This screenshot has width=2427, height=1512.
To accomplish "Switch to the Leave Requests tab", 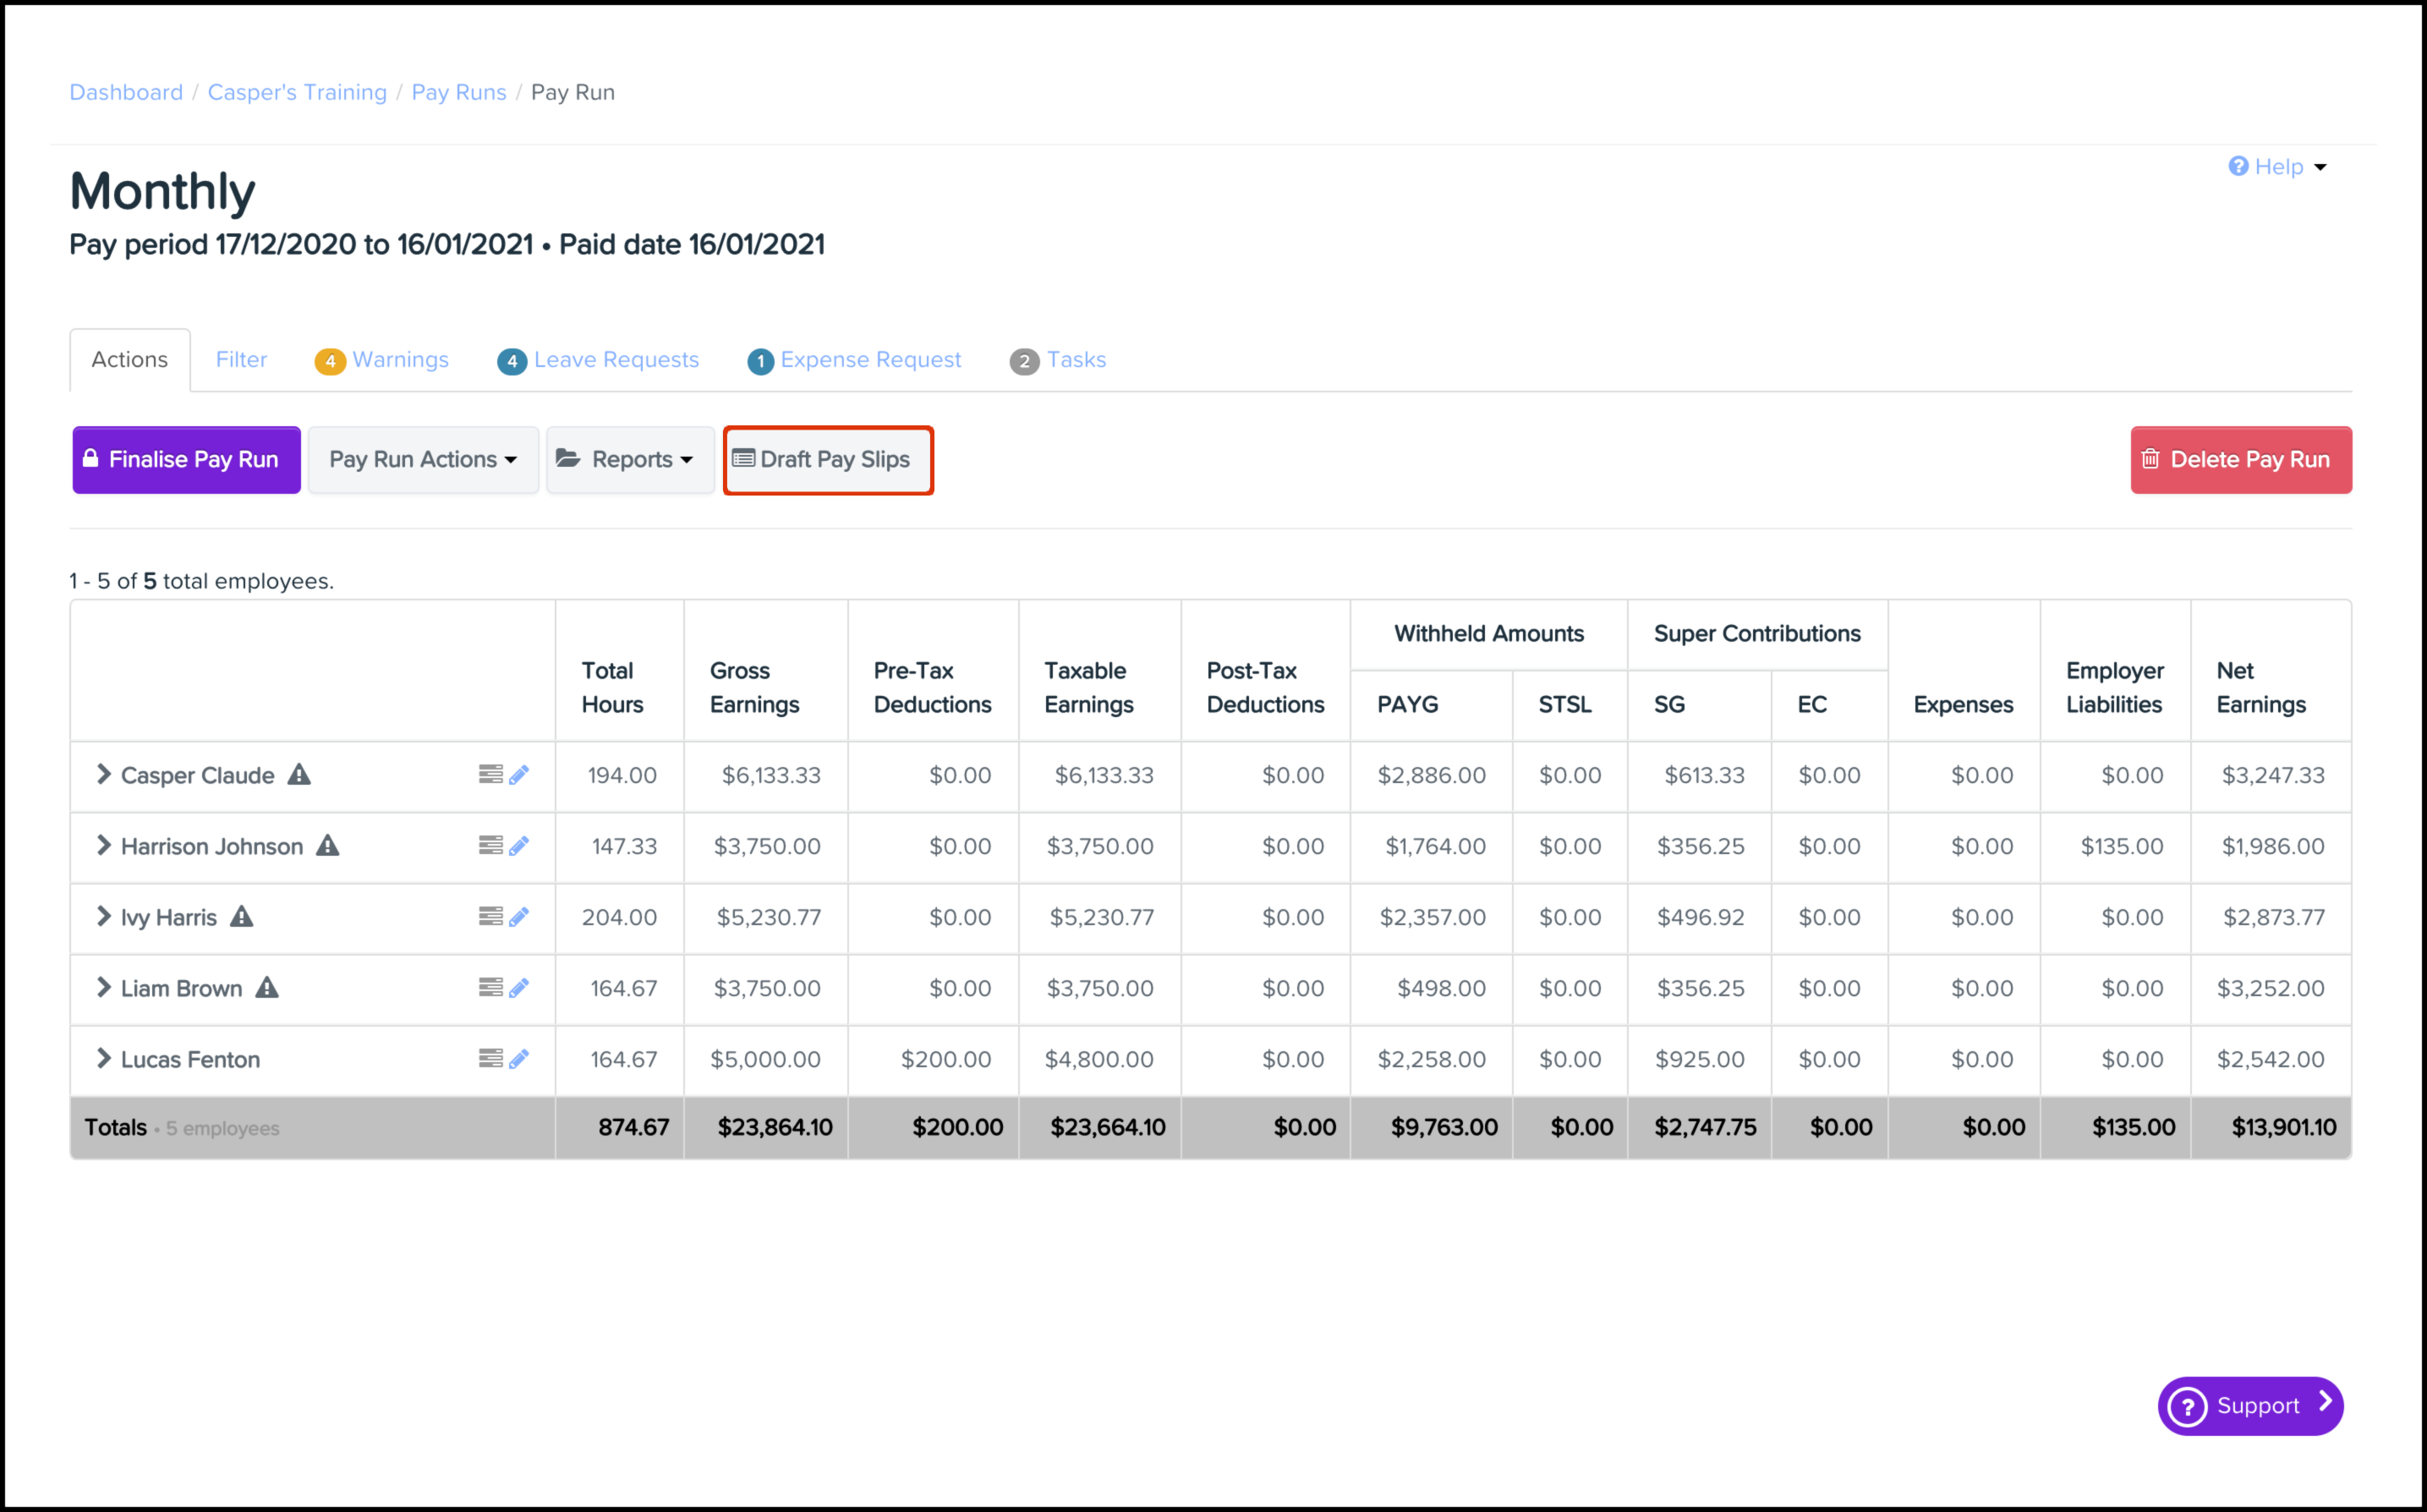I will [599, 360].
